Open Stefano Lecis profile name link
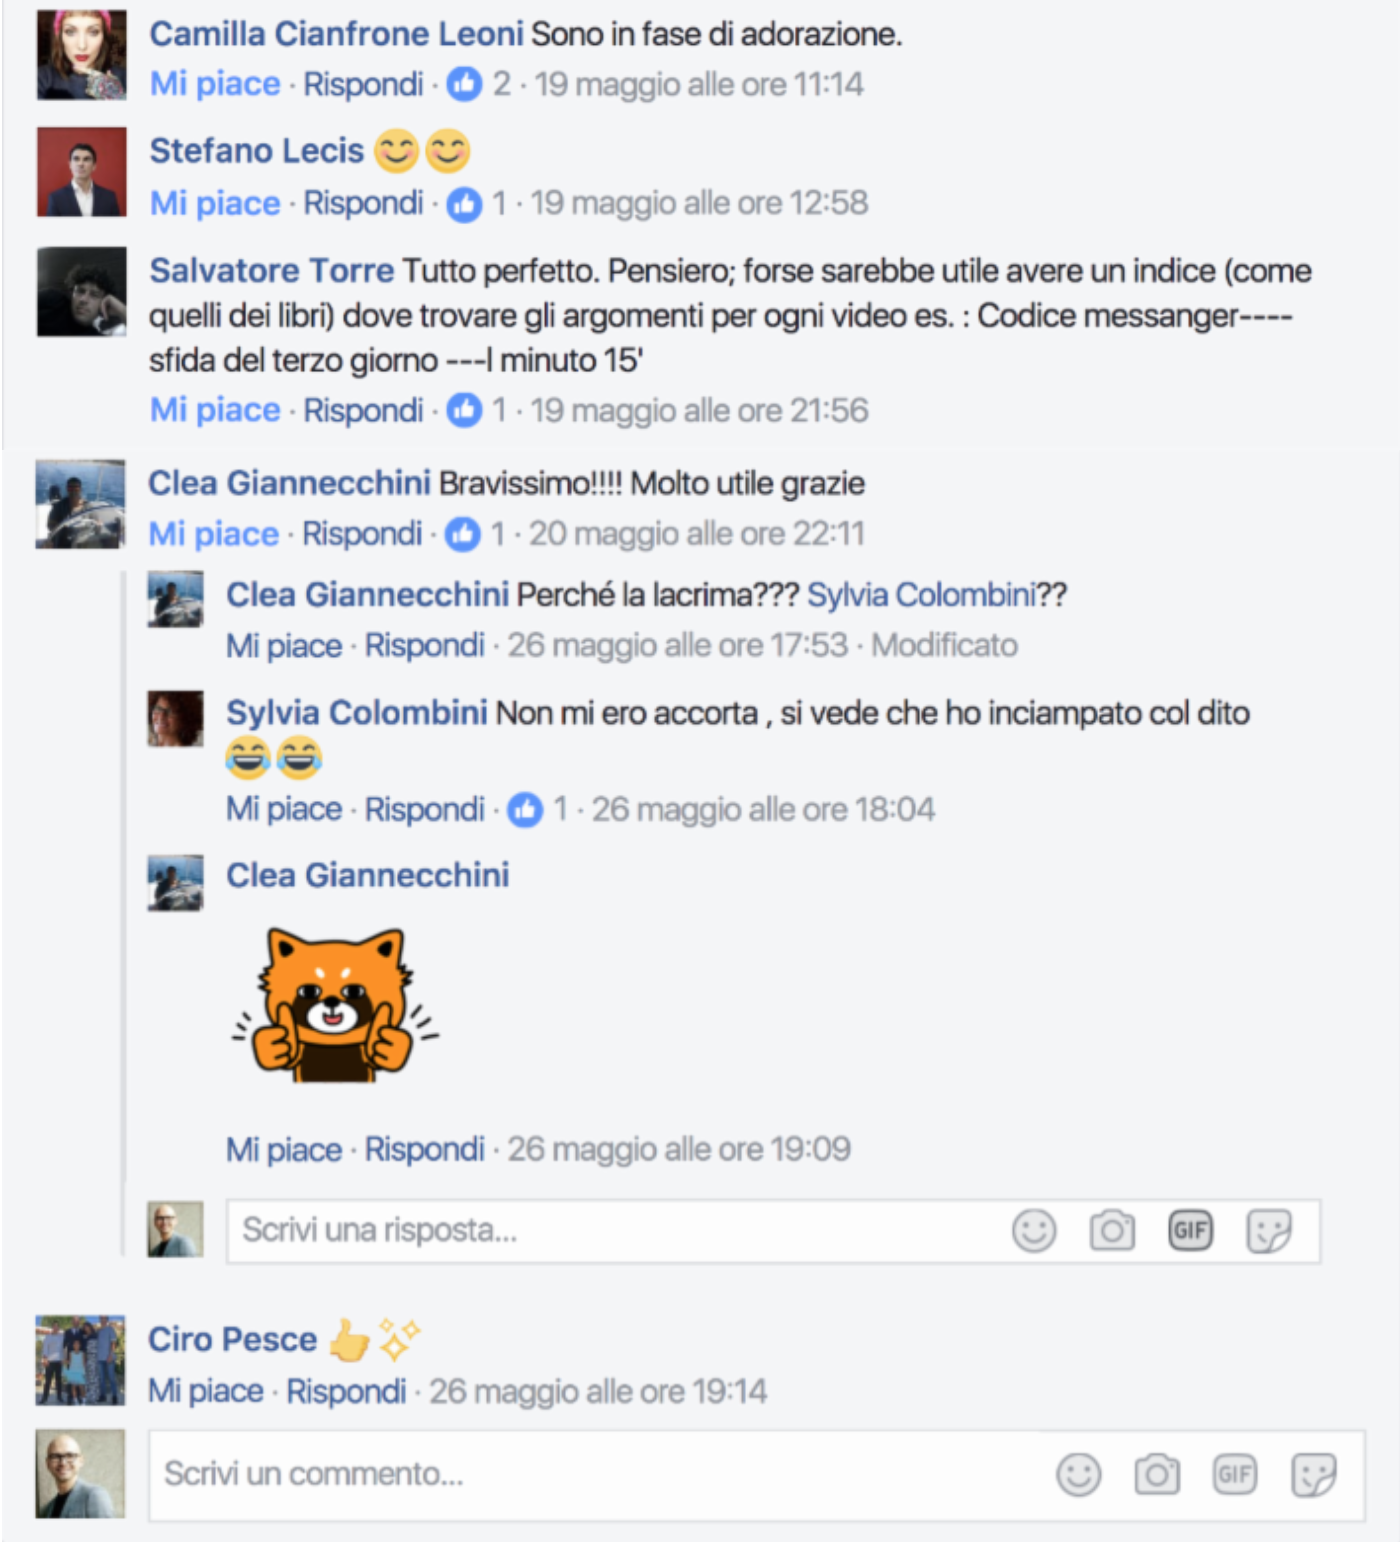The image size is (1400, 1542). tap(257, 150)
